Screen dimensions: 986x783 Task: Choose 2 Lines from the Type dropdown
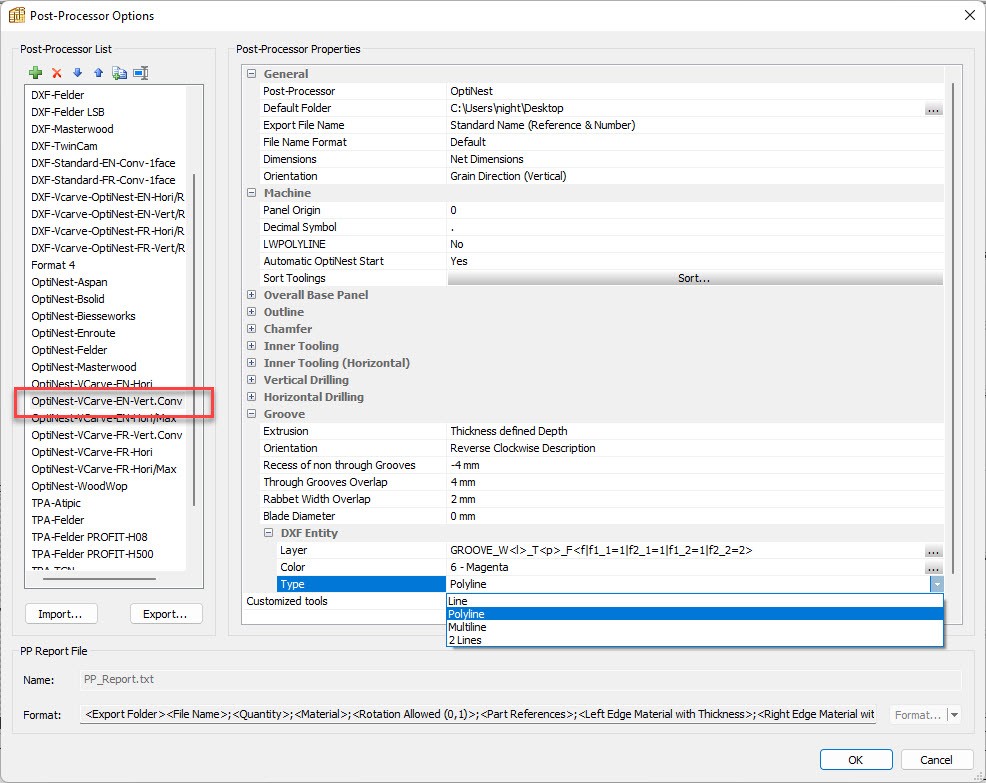click(x=695, y=640)
